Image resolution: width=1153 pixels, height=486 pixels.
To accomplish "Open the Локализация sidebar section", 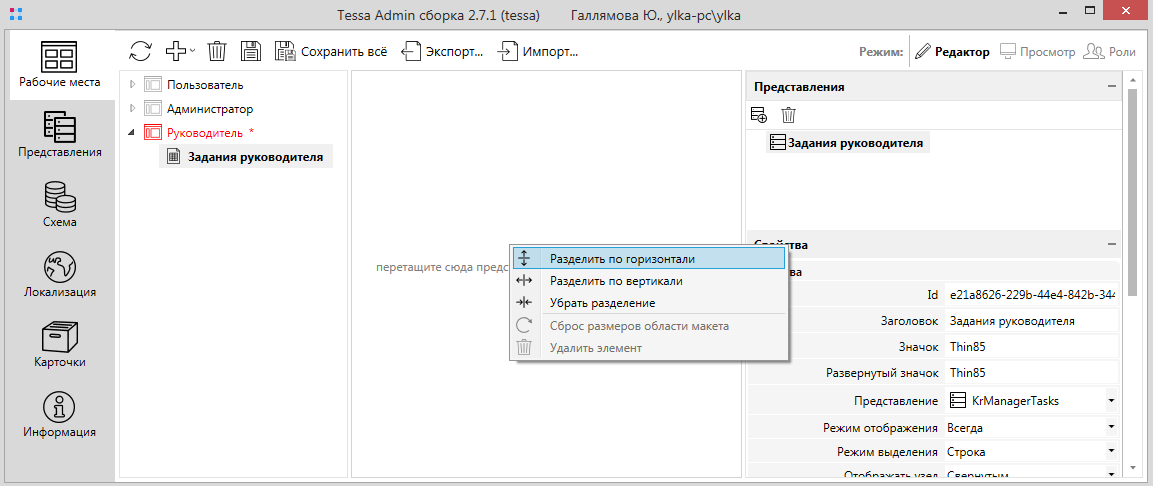I will (60, 275).
